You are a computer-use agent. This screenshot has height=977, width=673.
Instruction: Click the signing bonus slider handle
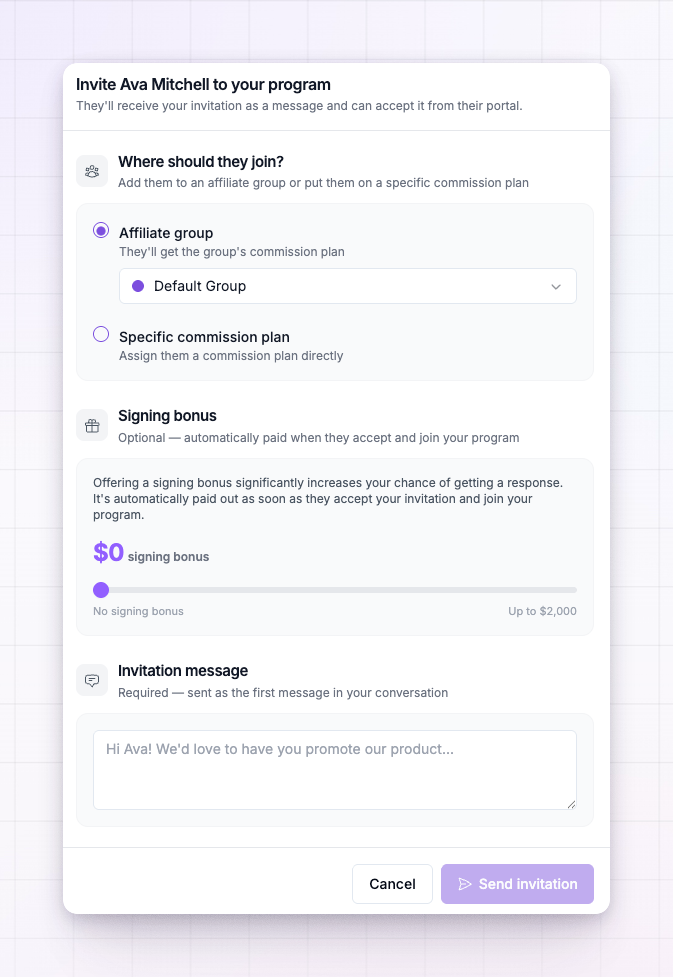pos(101,589)
